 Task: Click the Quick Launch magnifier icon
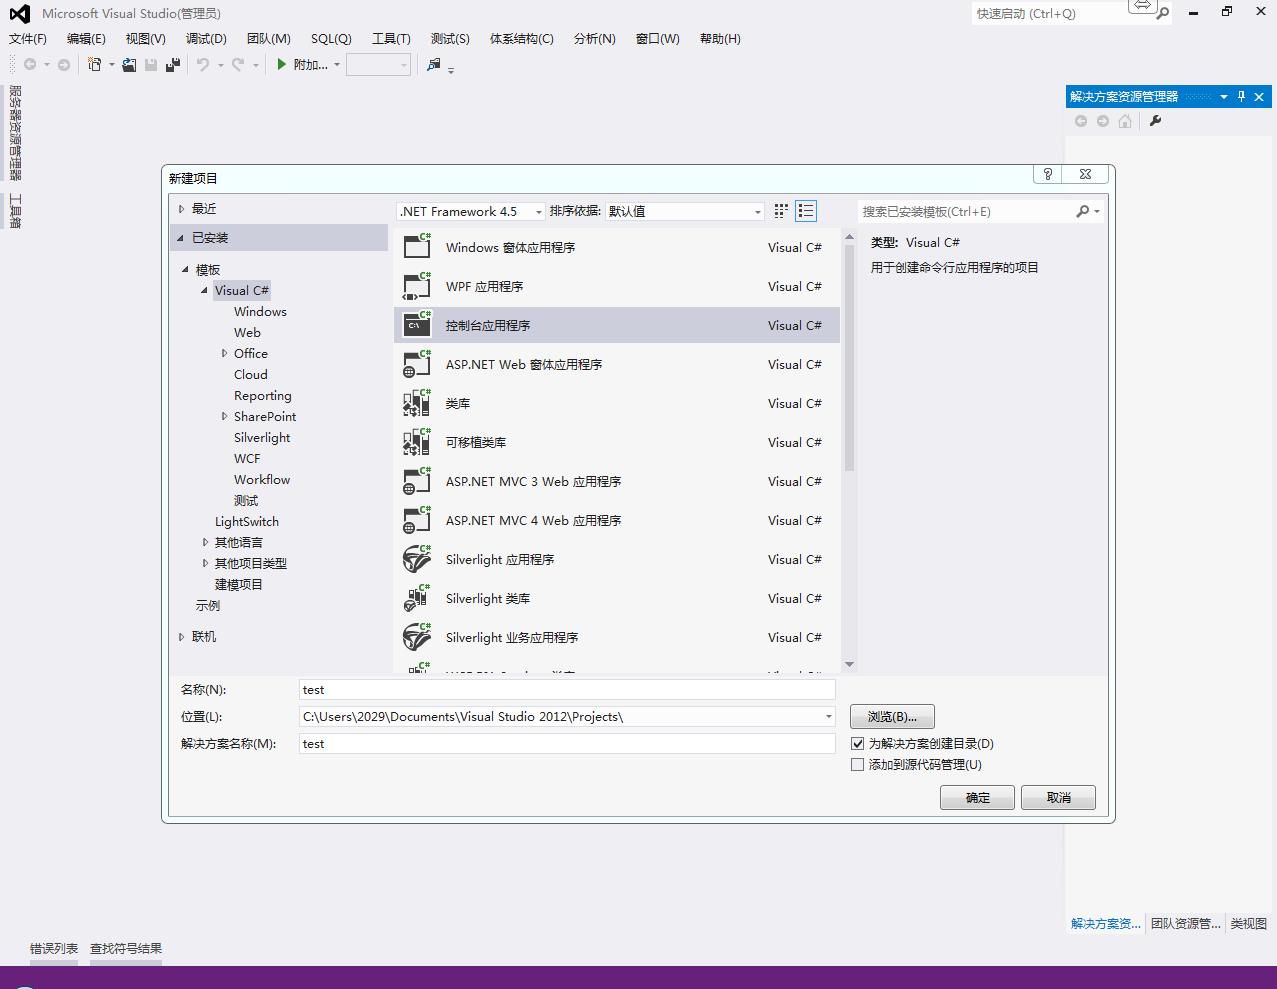point(1163,14)
